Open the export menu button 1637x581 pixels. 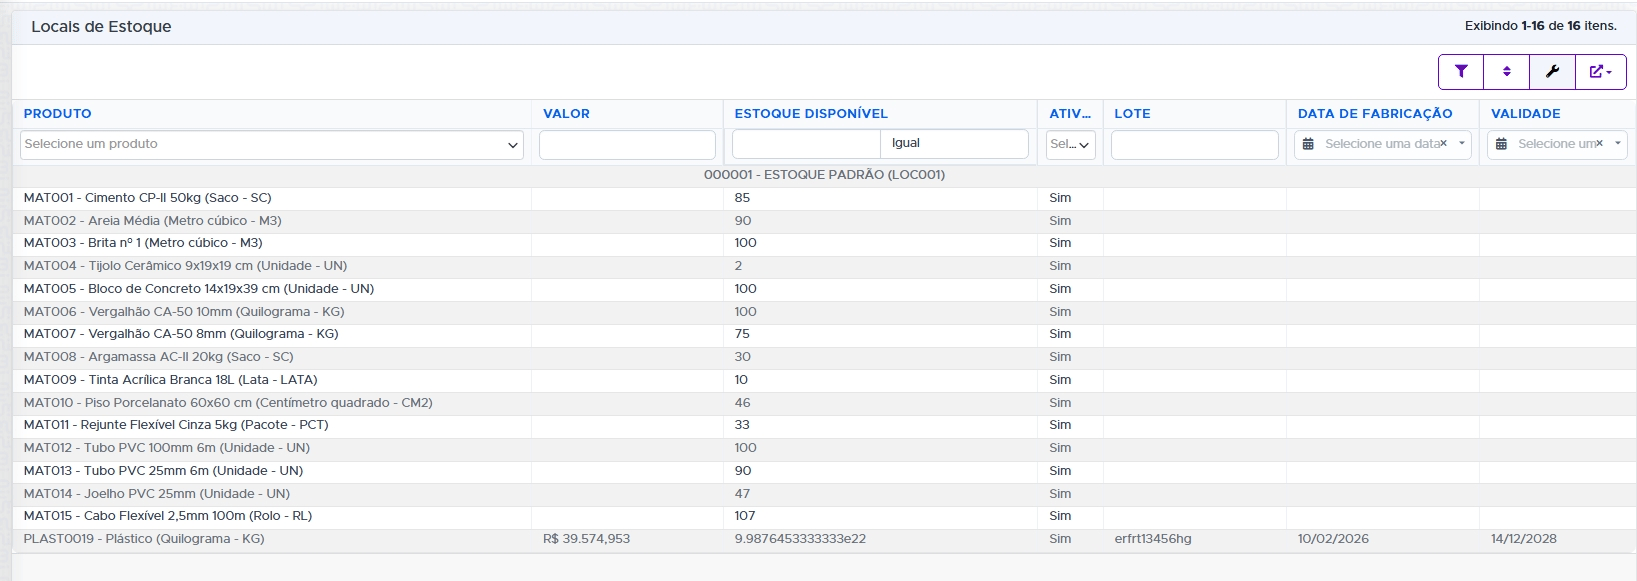(x=1600, y=72)
